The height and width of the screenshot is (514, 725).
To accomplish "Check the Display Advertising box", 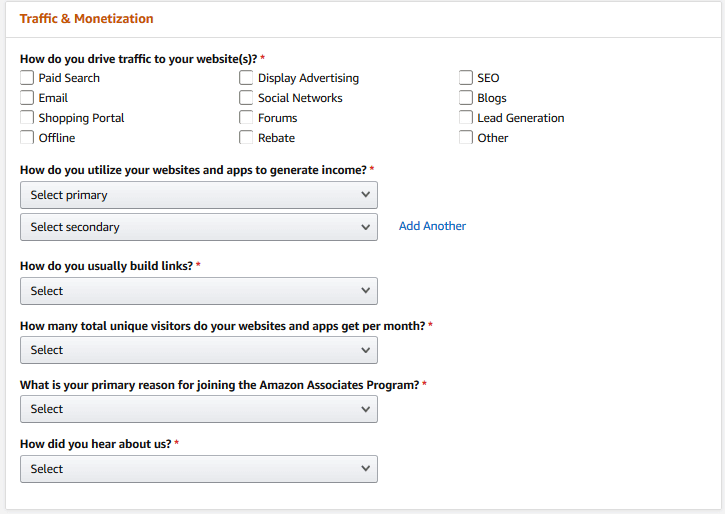I will (246, 78).
